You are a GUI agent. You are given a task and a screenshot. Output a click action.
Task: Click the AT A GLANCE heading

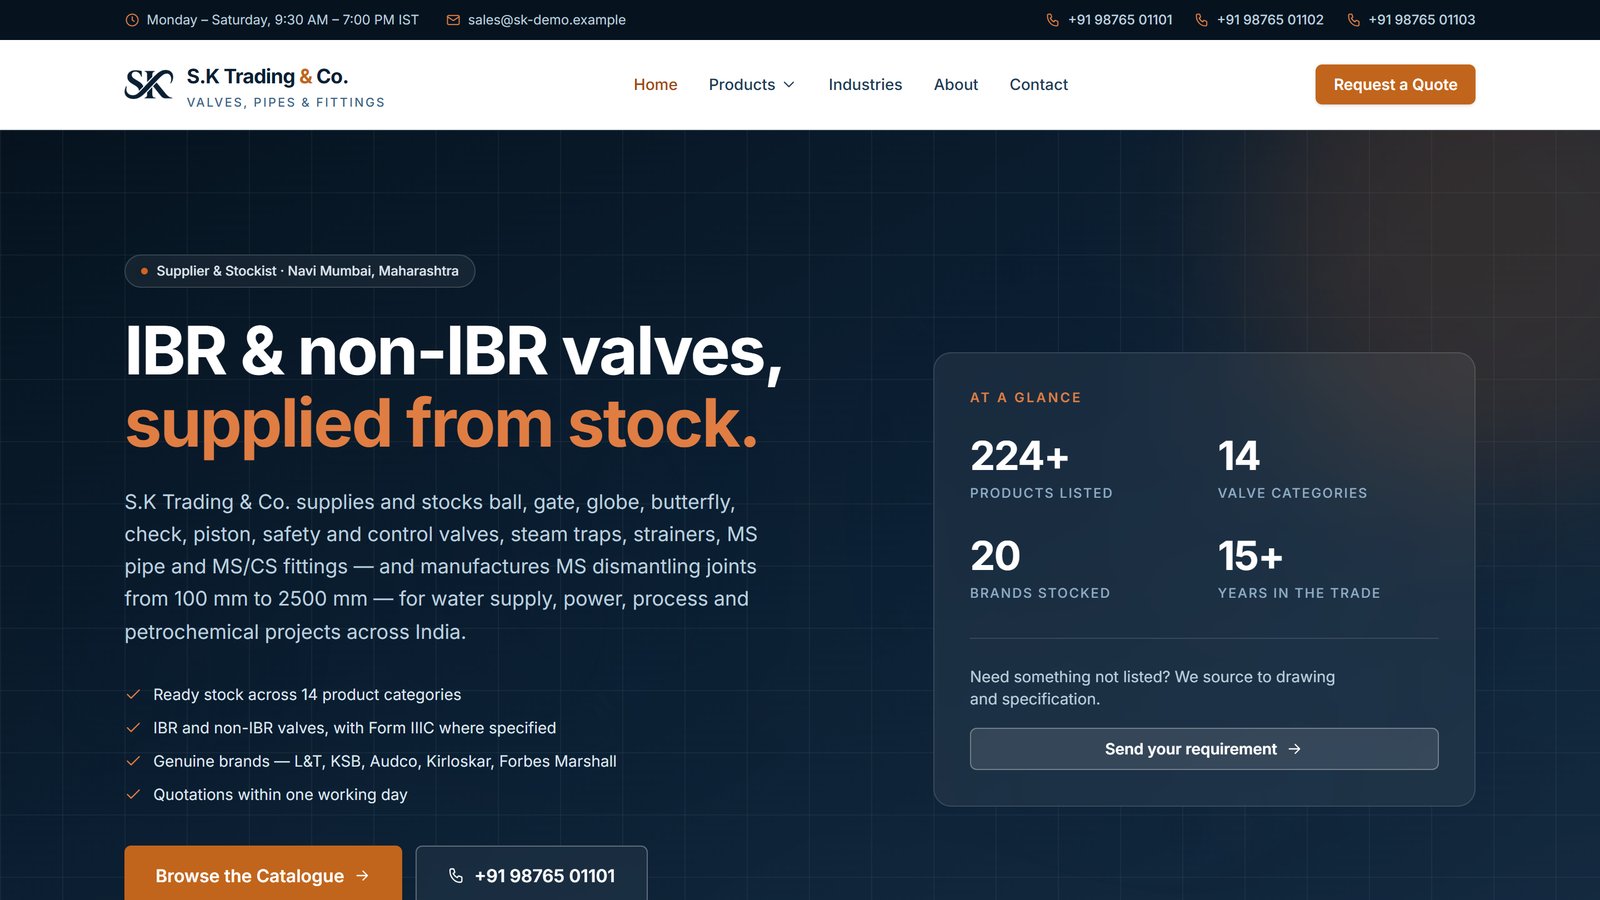coord(1026,397)
